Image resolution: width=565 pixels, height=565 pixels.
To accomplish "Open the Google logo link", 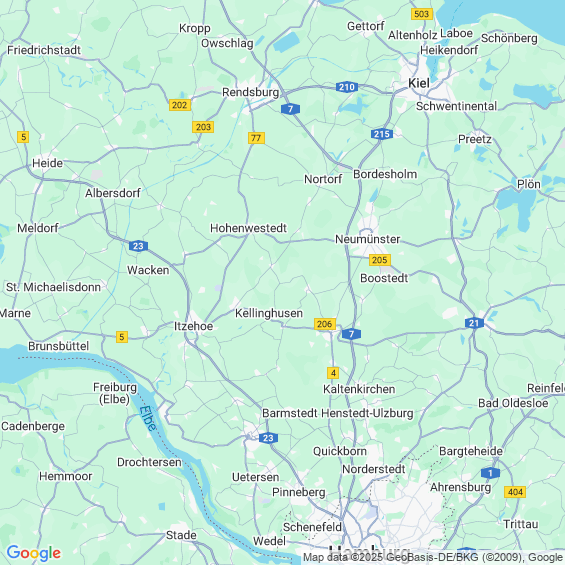I will pyautogui.click(x=34, y=553).
